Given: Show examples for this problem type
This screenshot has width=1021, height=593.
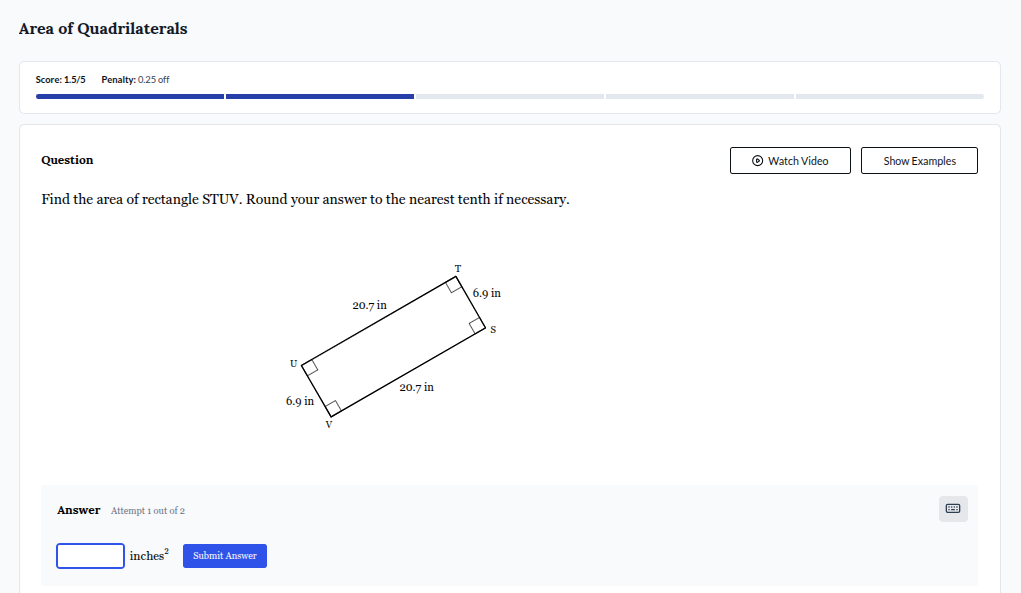Looking at the screenshot, I should tap(918, 160).
